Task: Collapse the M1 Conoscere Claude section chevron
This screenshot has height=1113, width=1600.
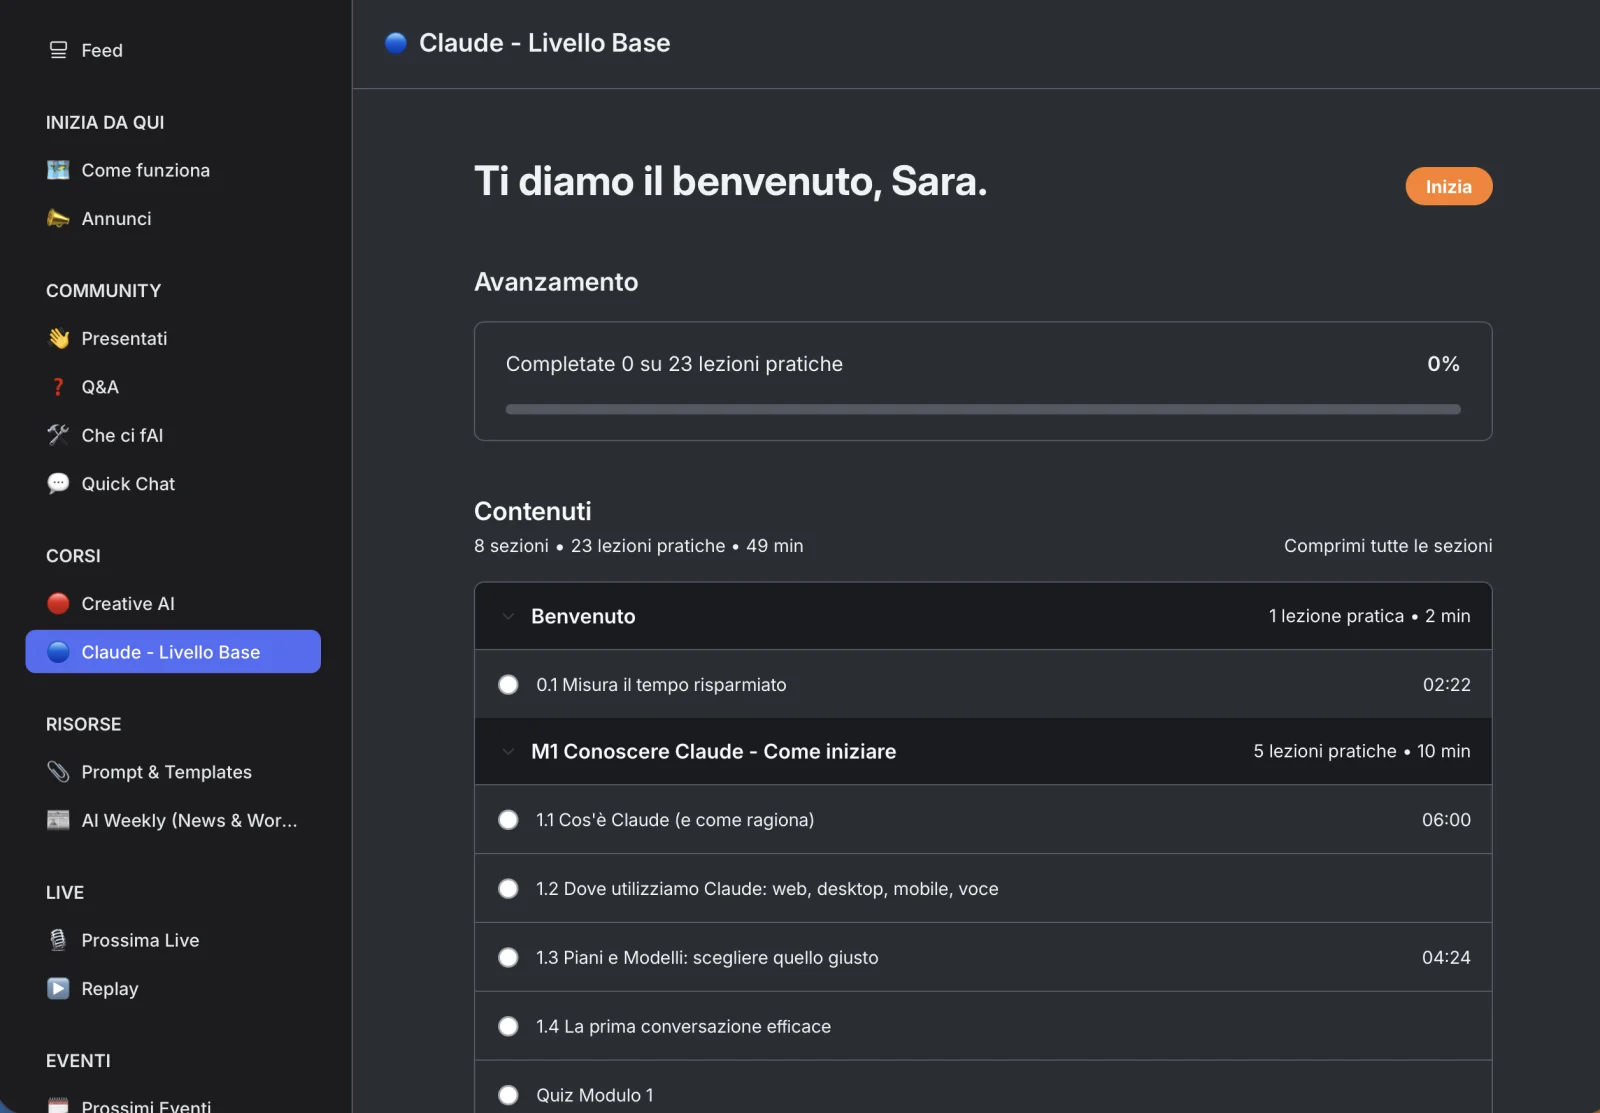Action: [x=508, y=752]
